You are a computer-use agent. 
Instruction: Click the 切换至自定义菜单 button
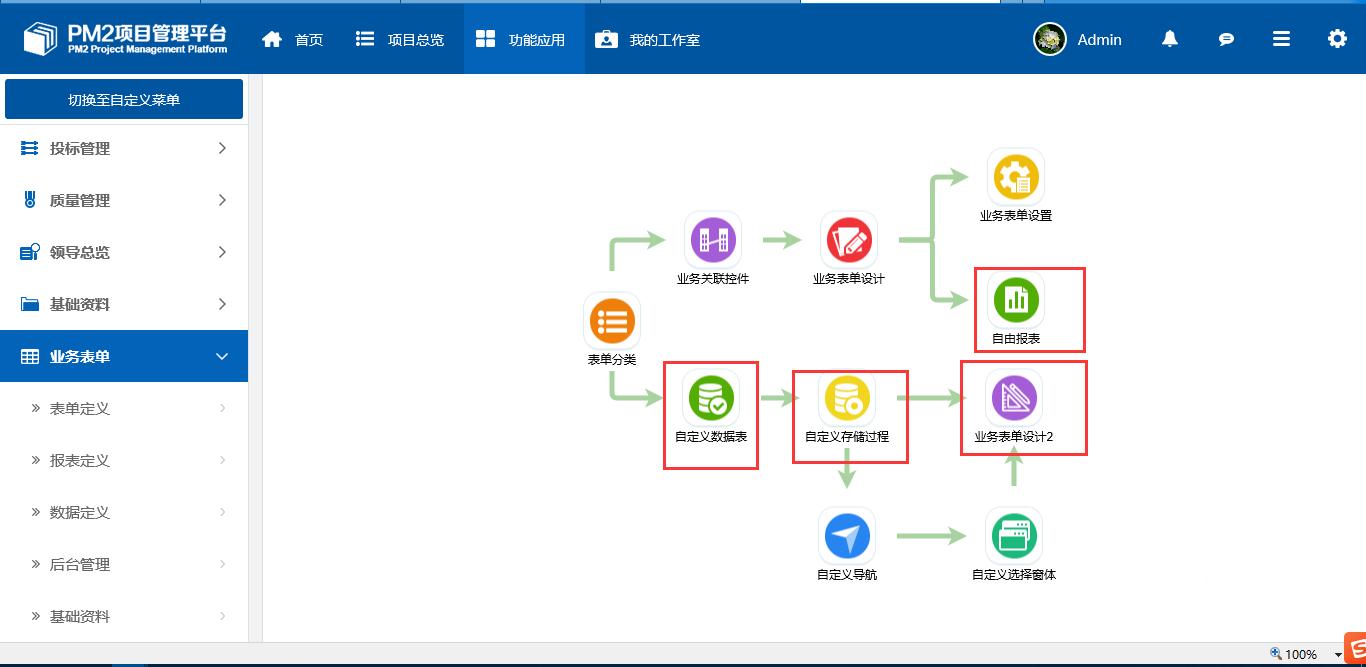[124, 99]
